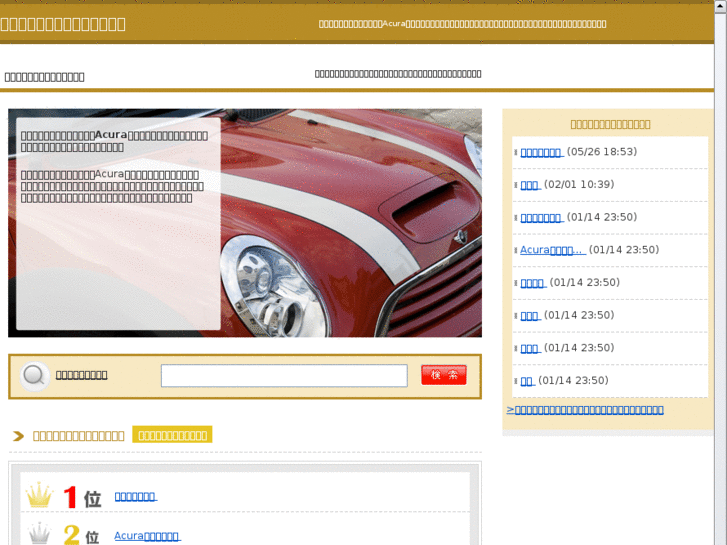Click the red number 1 rank badge
The height and width of the screenshot is (545, 727).
(x=71, y=497)
